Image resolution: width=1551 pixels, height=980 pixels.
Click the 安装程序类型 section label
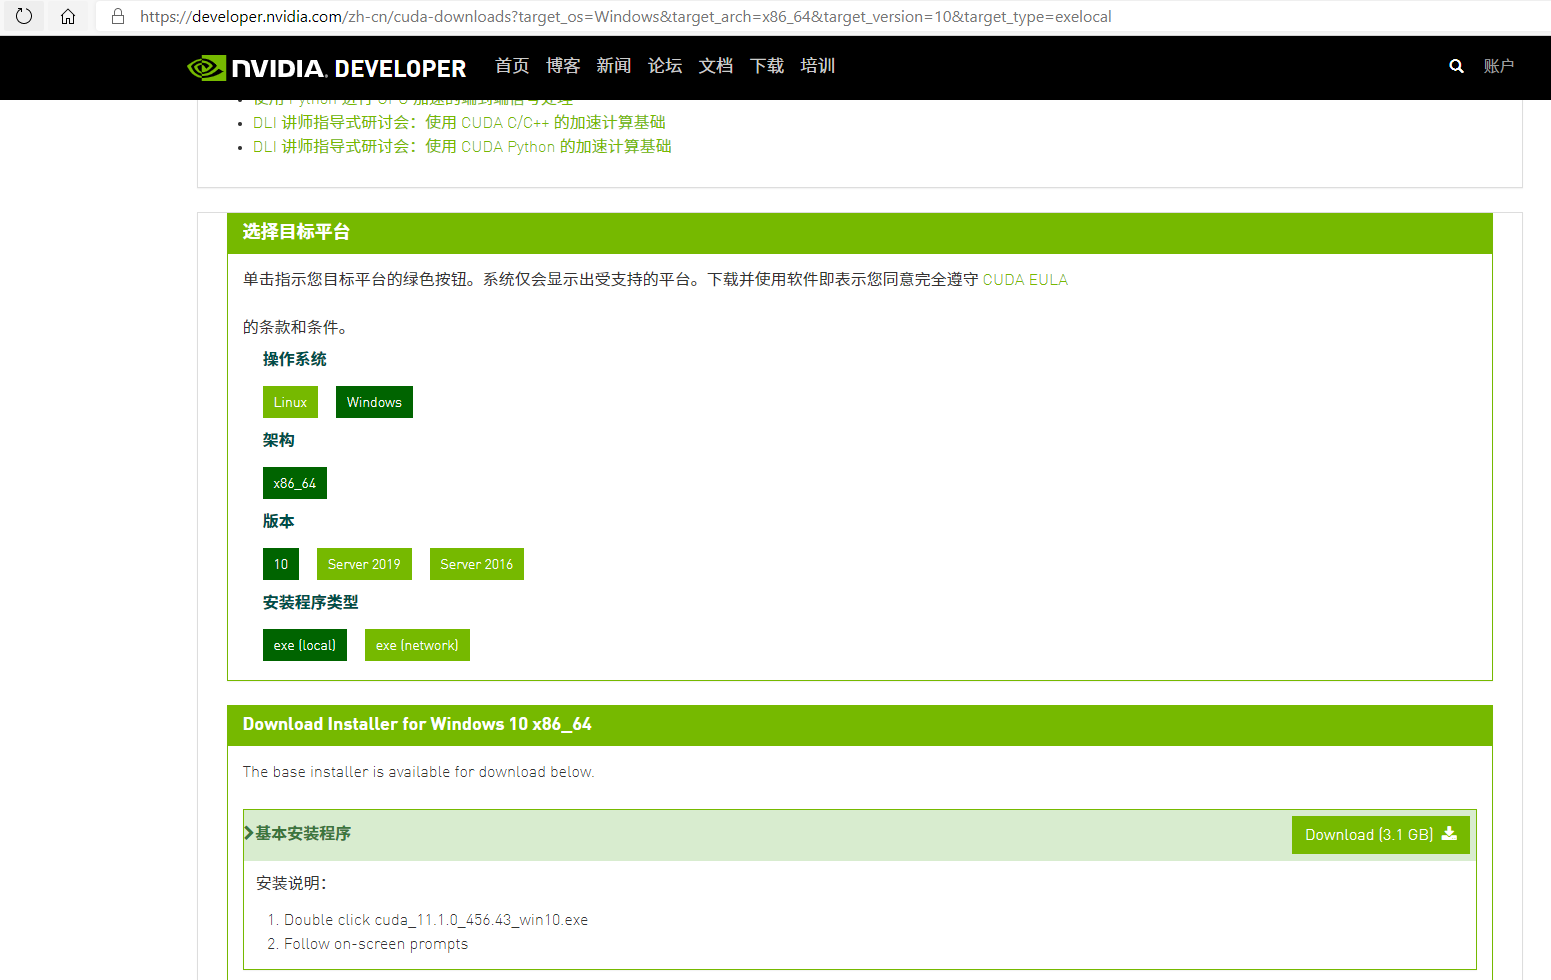311,602
